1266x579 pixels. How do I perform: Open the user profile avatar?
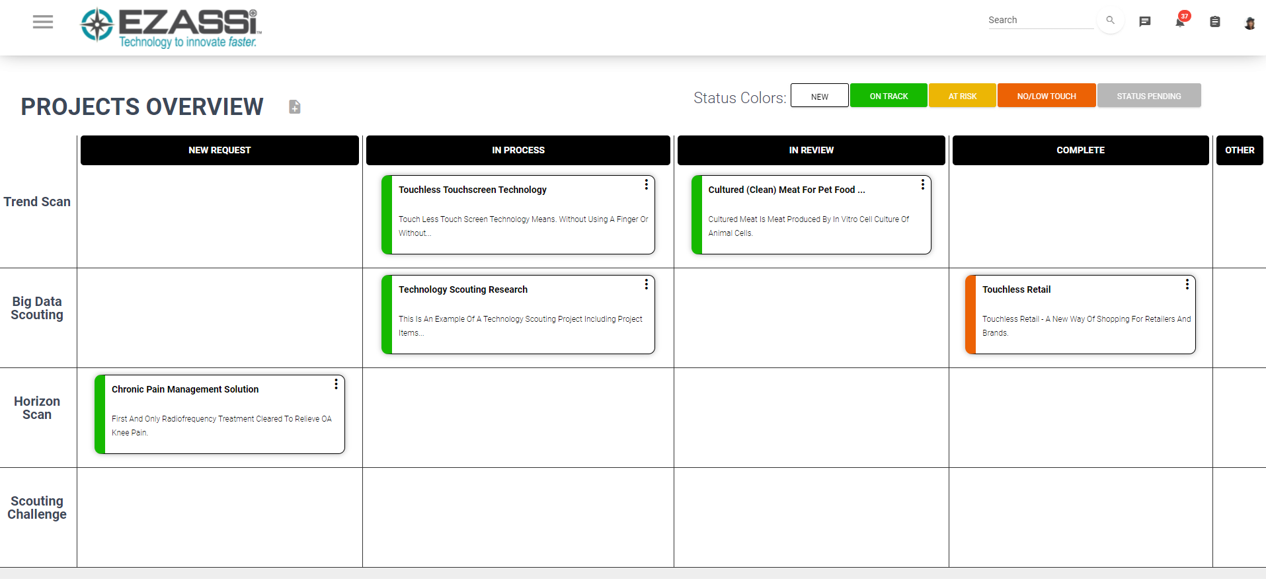(1249, 22)
